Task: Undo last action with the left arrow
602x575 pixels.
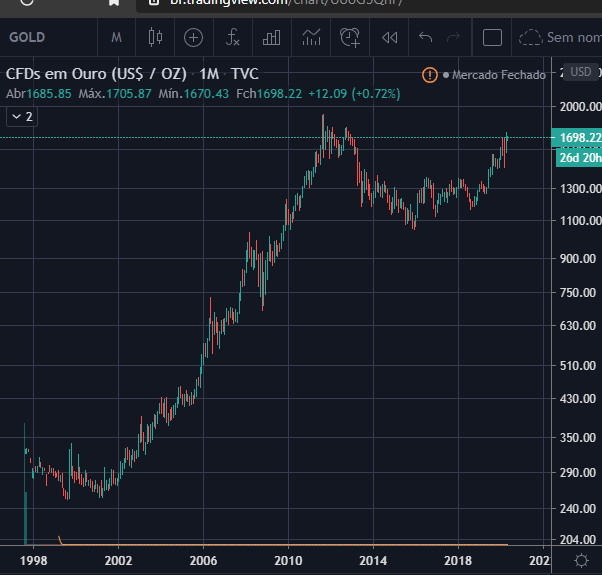Action: click(425, 38)
